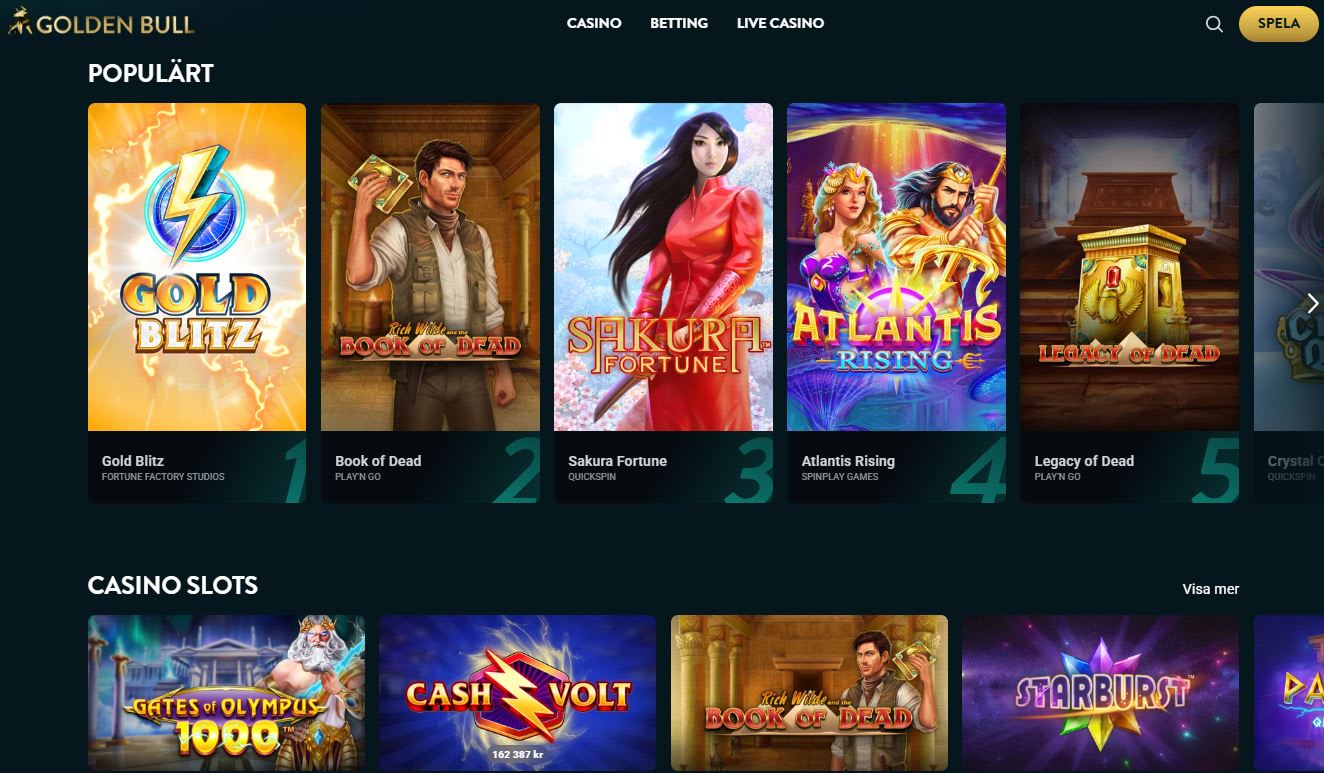Click the Legacy of Dead title label

pos(1084,461)
